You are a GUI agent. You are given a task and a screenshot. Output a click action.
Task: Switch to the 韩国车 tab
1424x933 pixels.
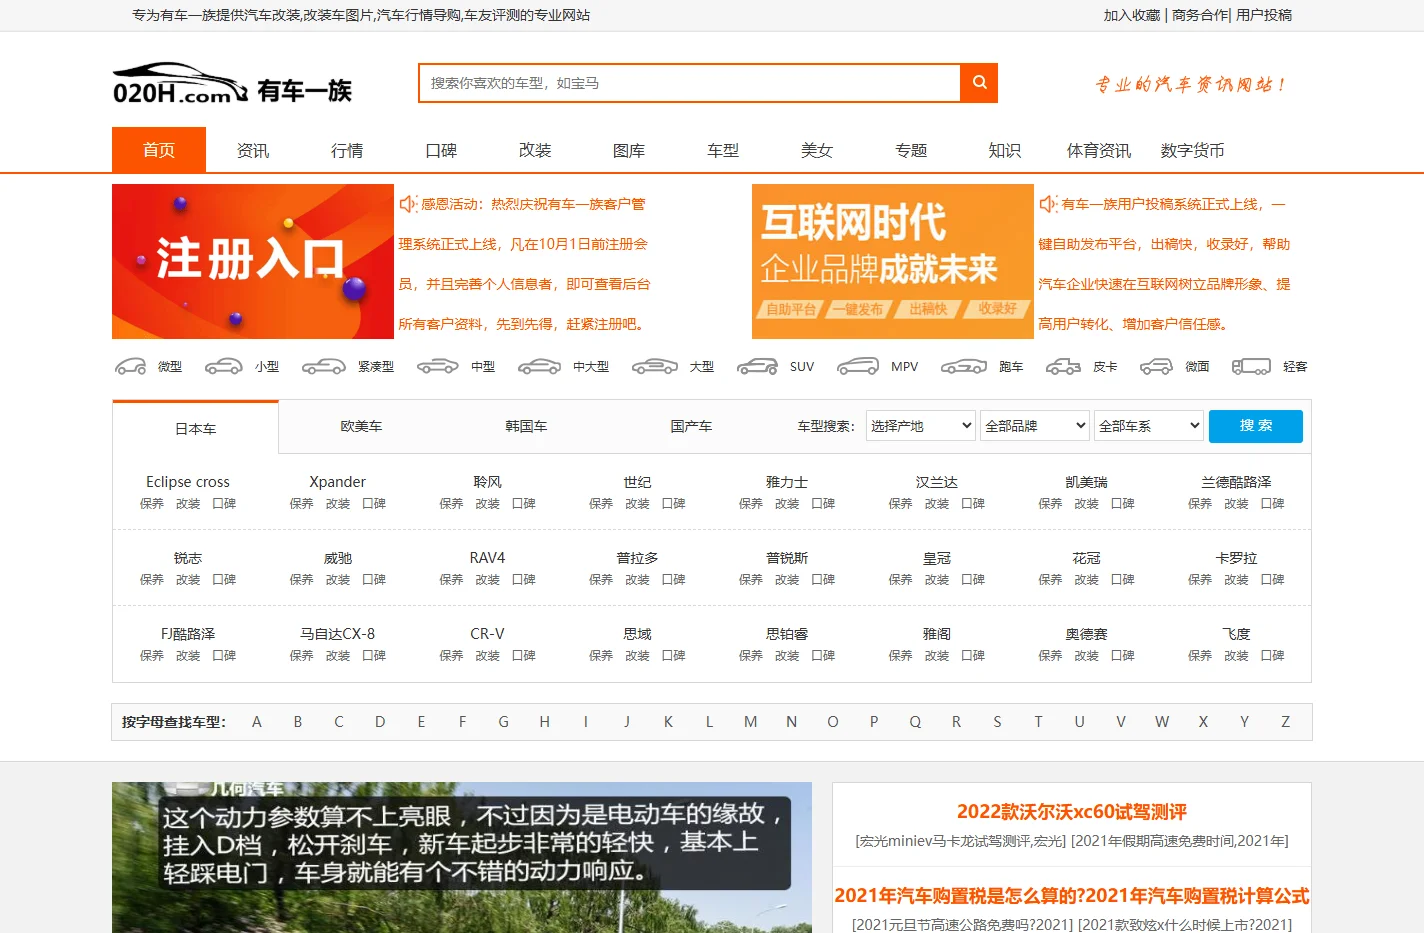coord(526,426)
